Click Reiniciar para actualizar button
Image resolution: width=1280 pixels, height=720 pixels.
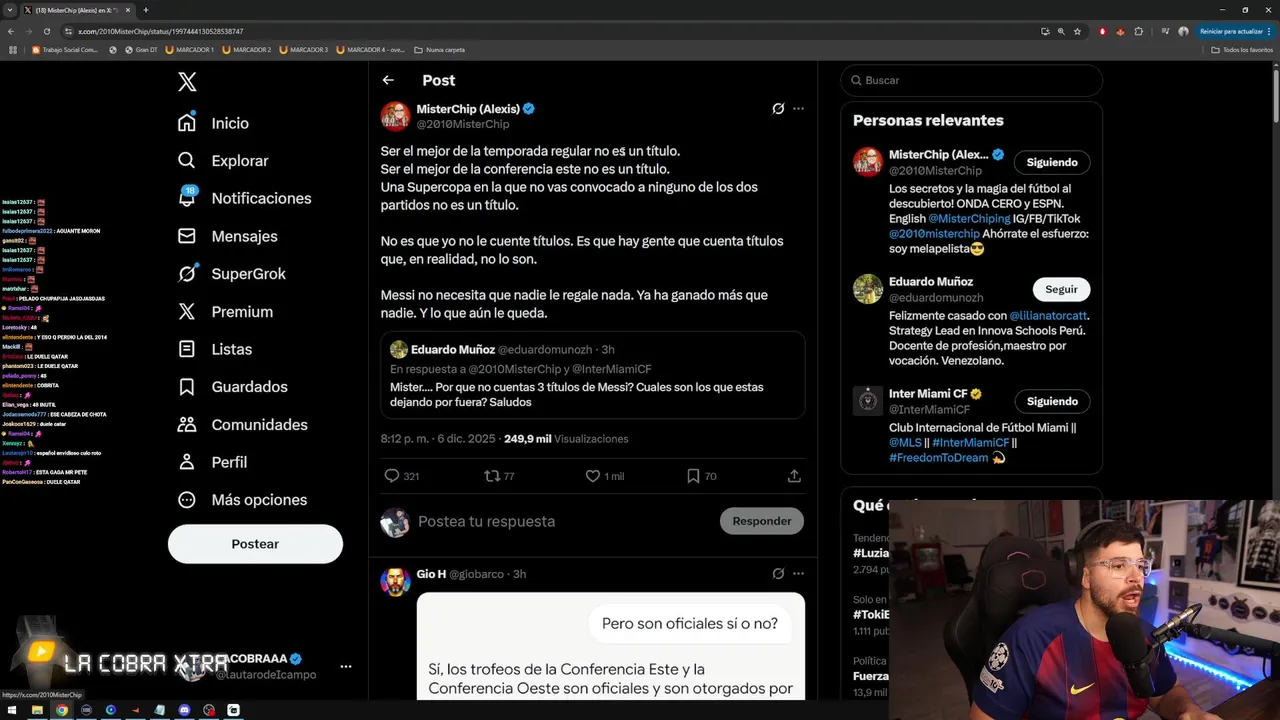click(x=1236, y=31)
